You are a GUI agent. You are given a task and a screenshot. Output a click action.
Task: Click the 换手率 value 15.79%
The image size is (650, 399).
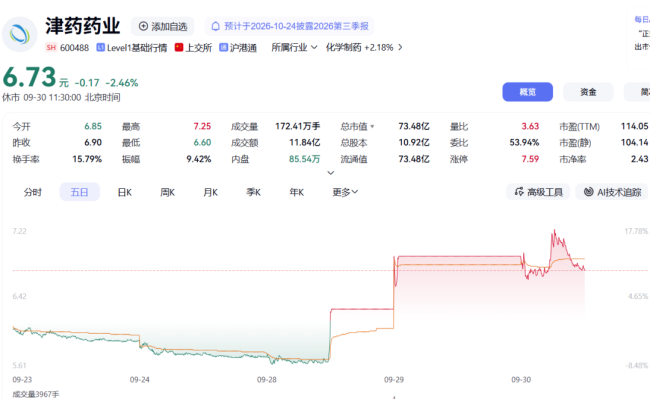pyautogui.click(x=87, y=159)
